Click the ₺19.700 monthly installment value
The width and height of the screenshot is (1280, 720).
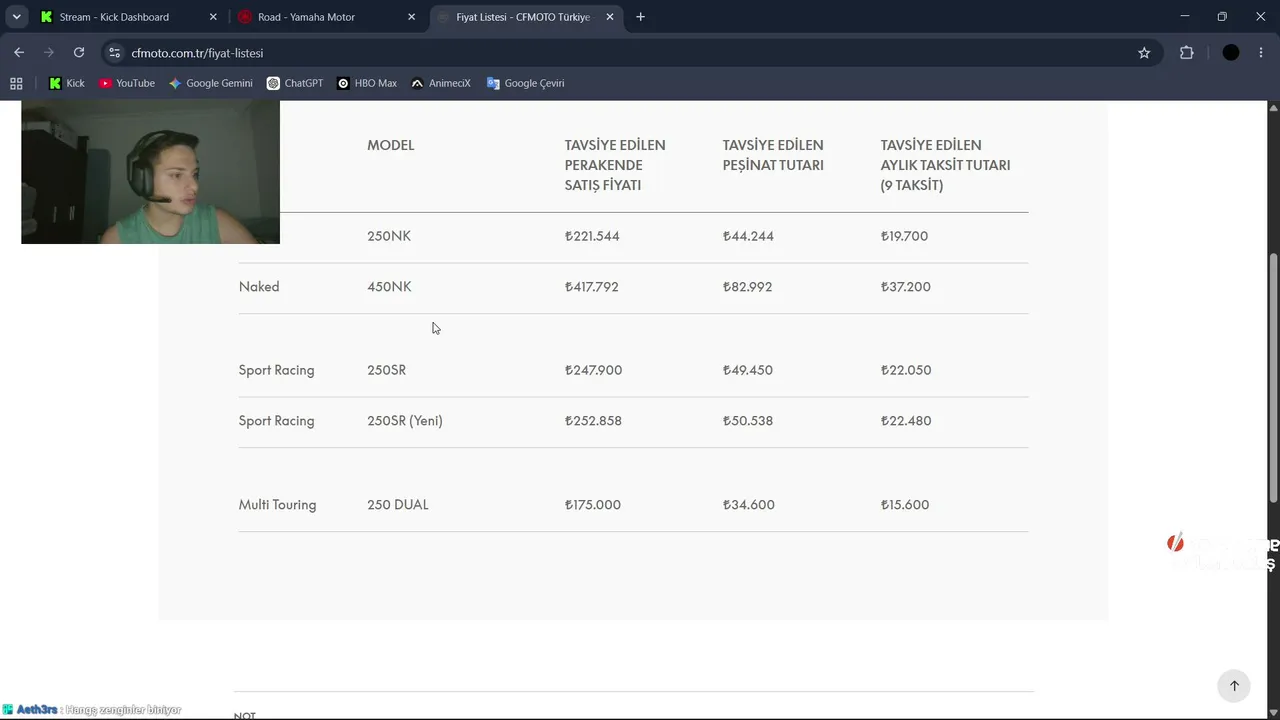[904, 236]
